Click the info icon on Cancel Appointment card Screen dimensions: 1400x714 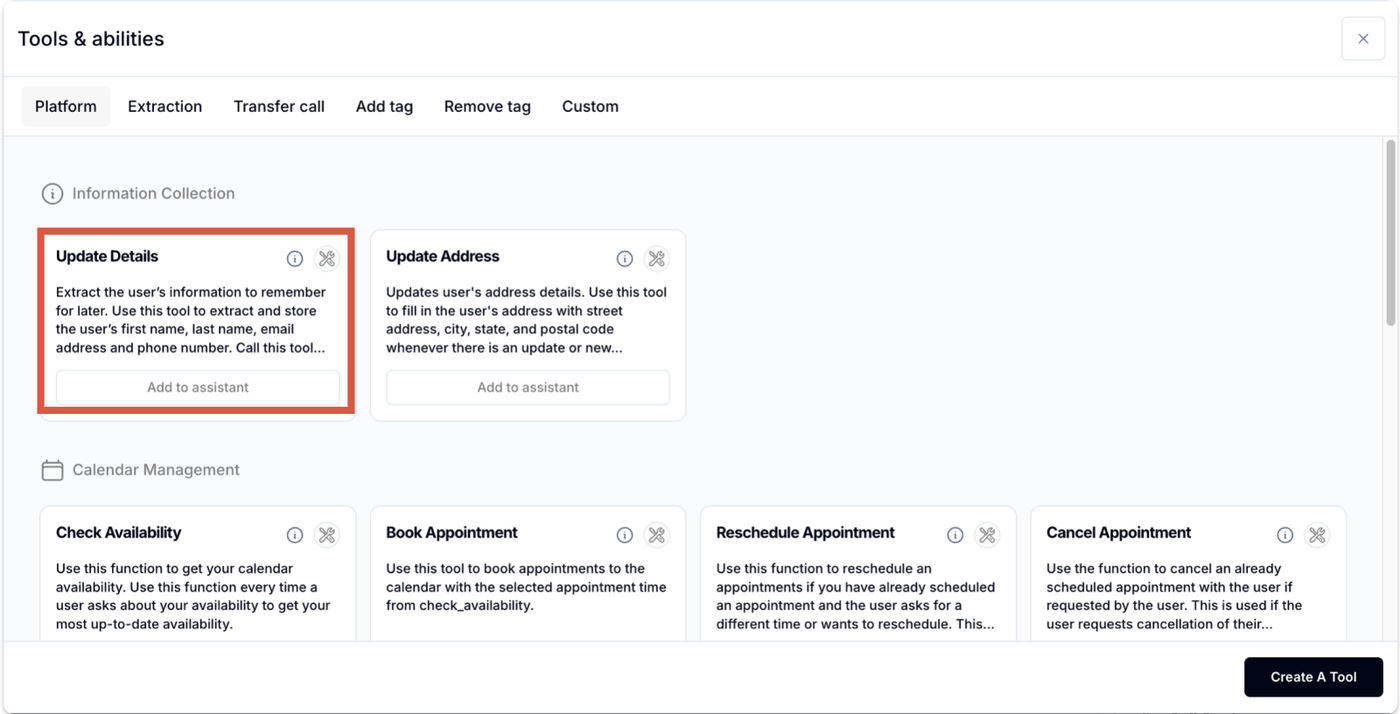(x=1285, y=535)
